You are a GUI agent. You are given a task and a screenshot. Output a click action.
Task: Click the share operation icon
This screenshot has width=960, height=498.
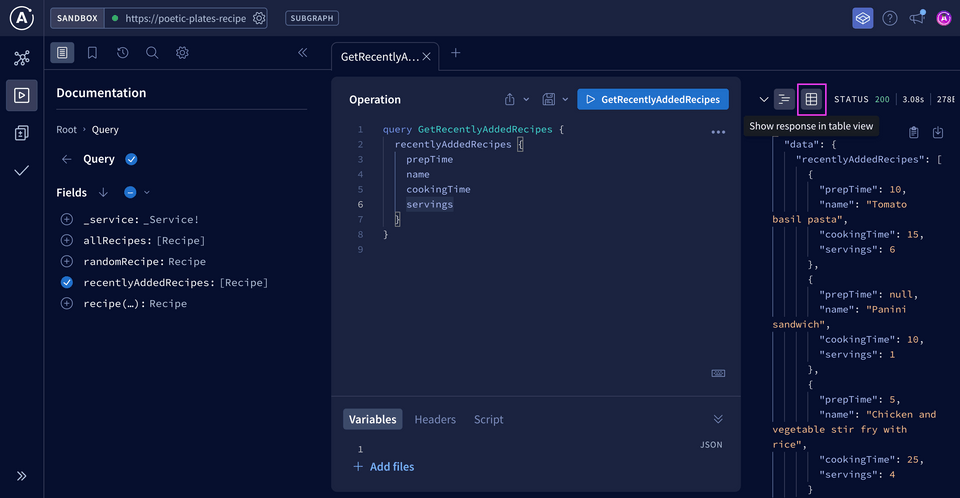[509, 99]
